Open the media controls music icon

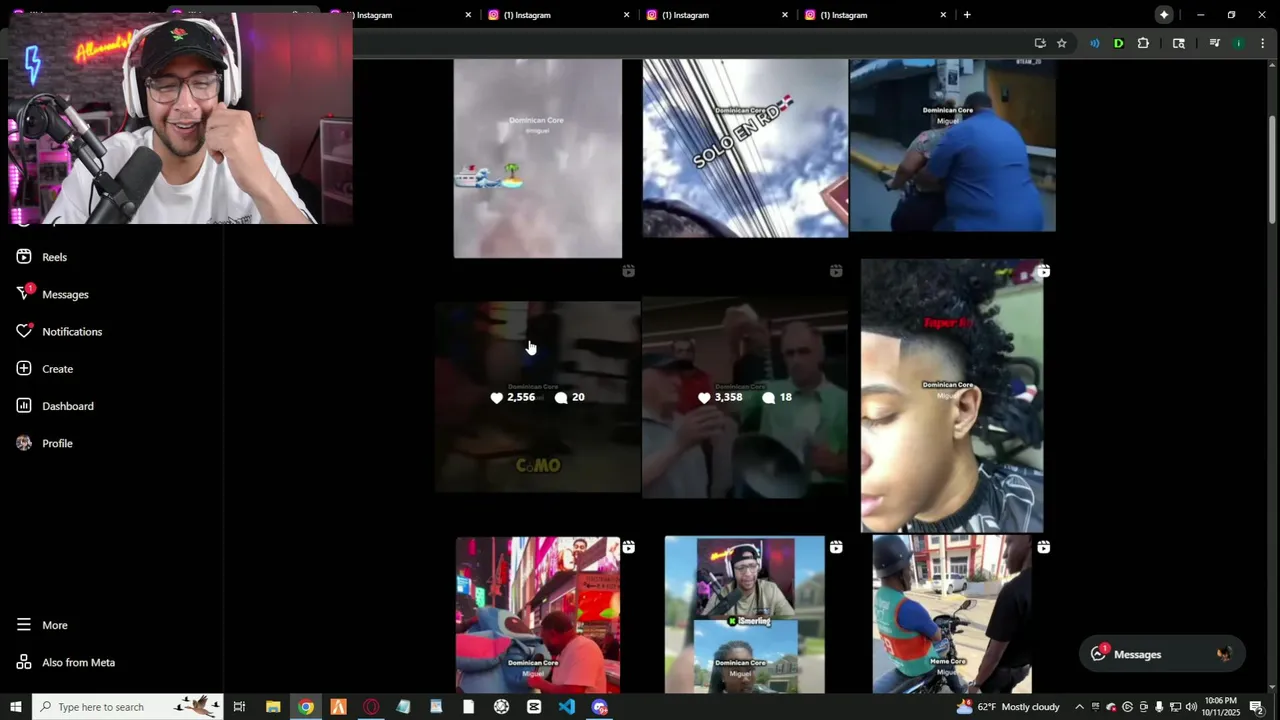coord(1214,43)
